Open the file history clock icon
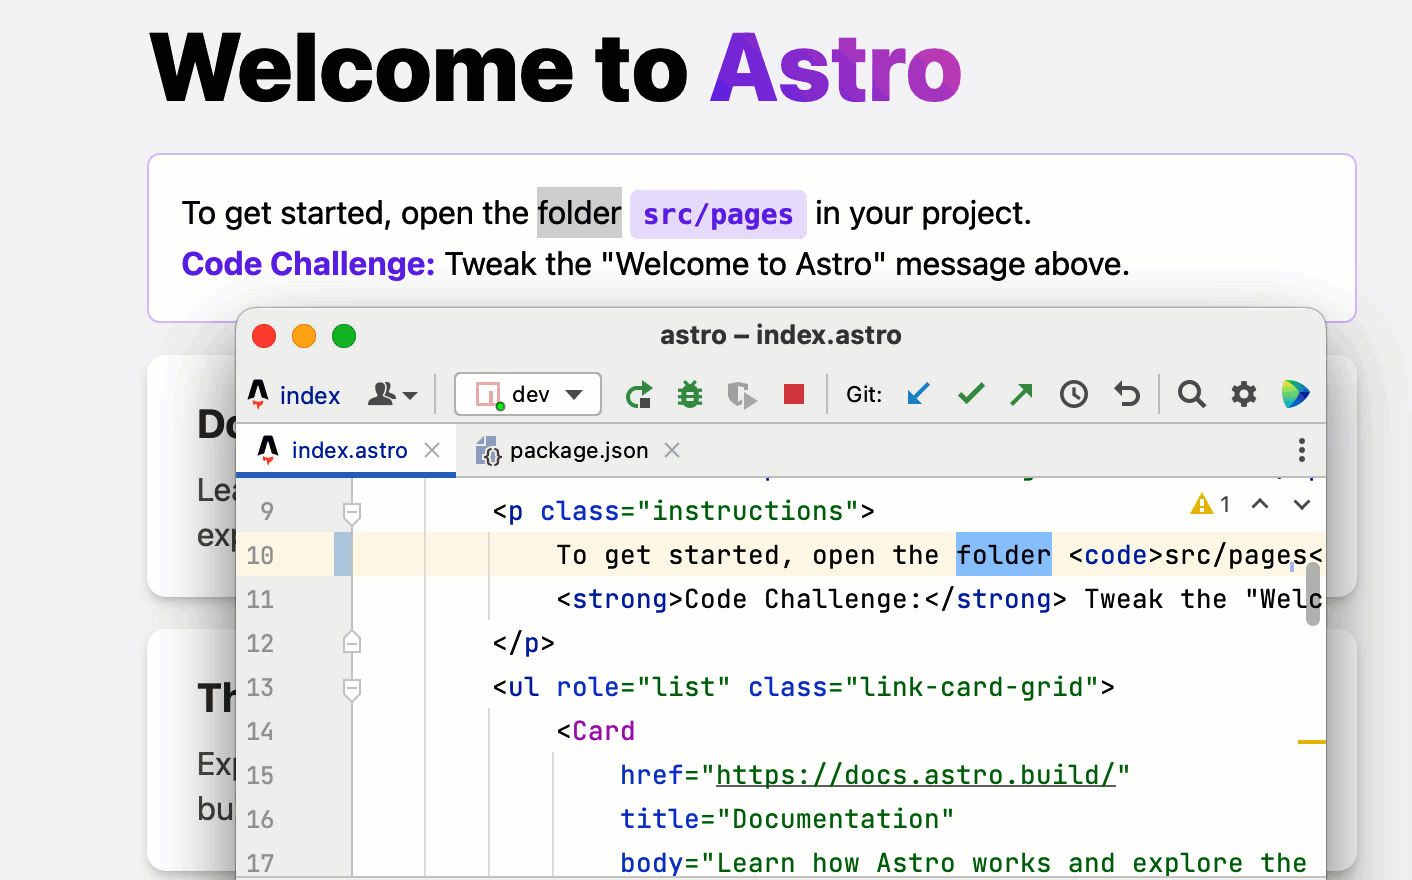Screen dimensions: 1412x880 1073,394
